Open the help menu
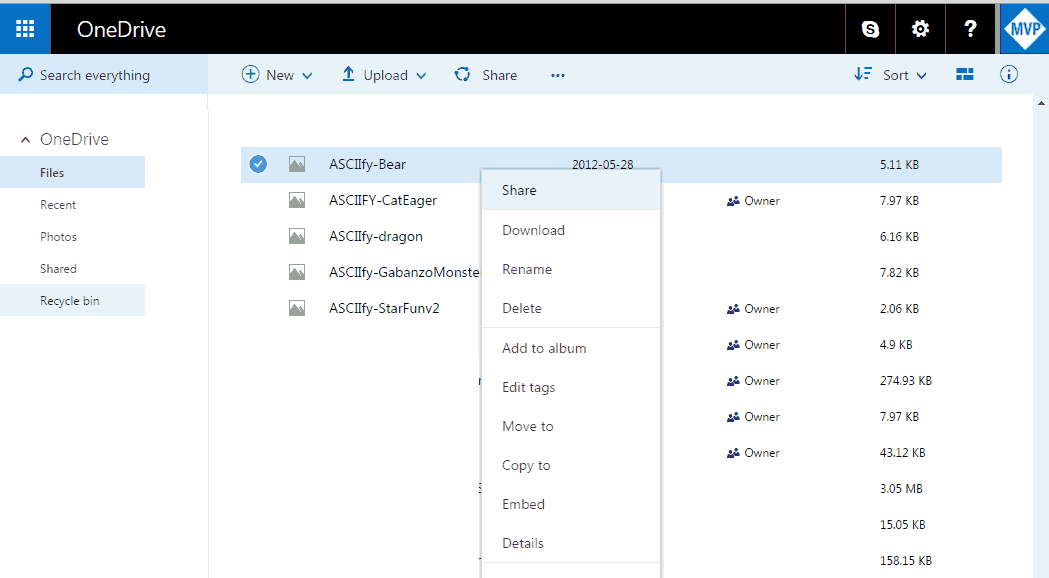 tap(969, 28)
